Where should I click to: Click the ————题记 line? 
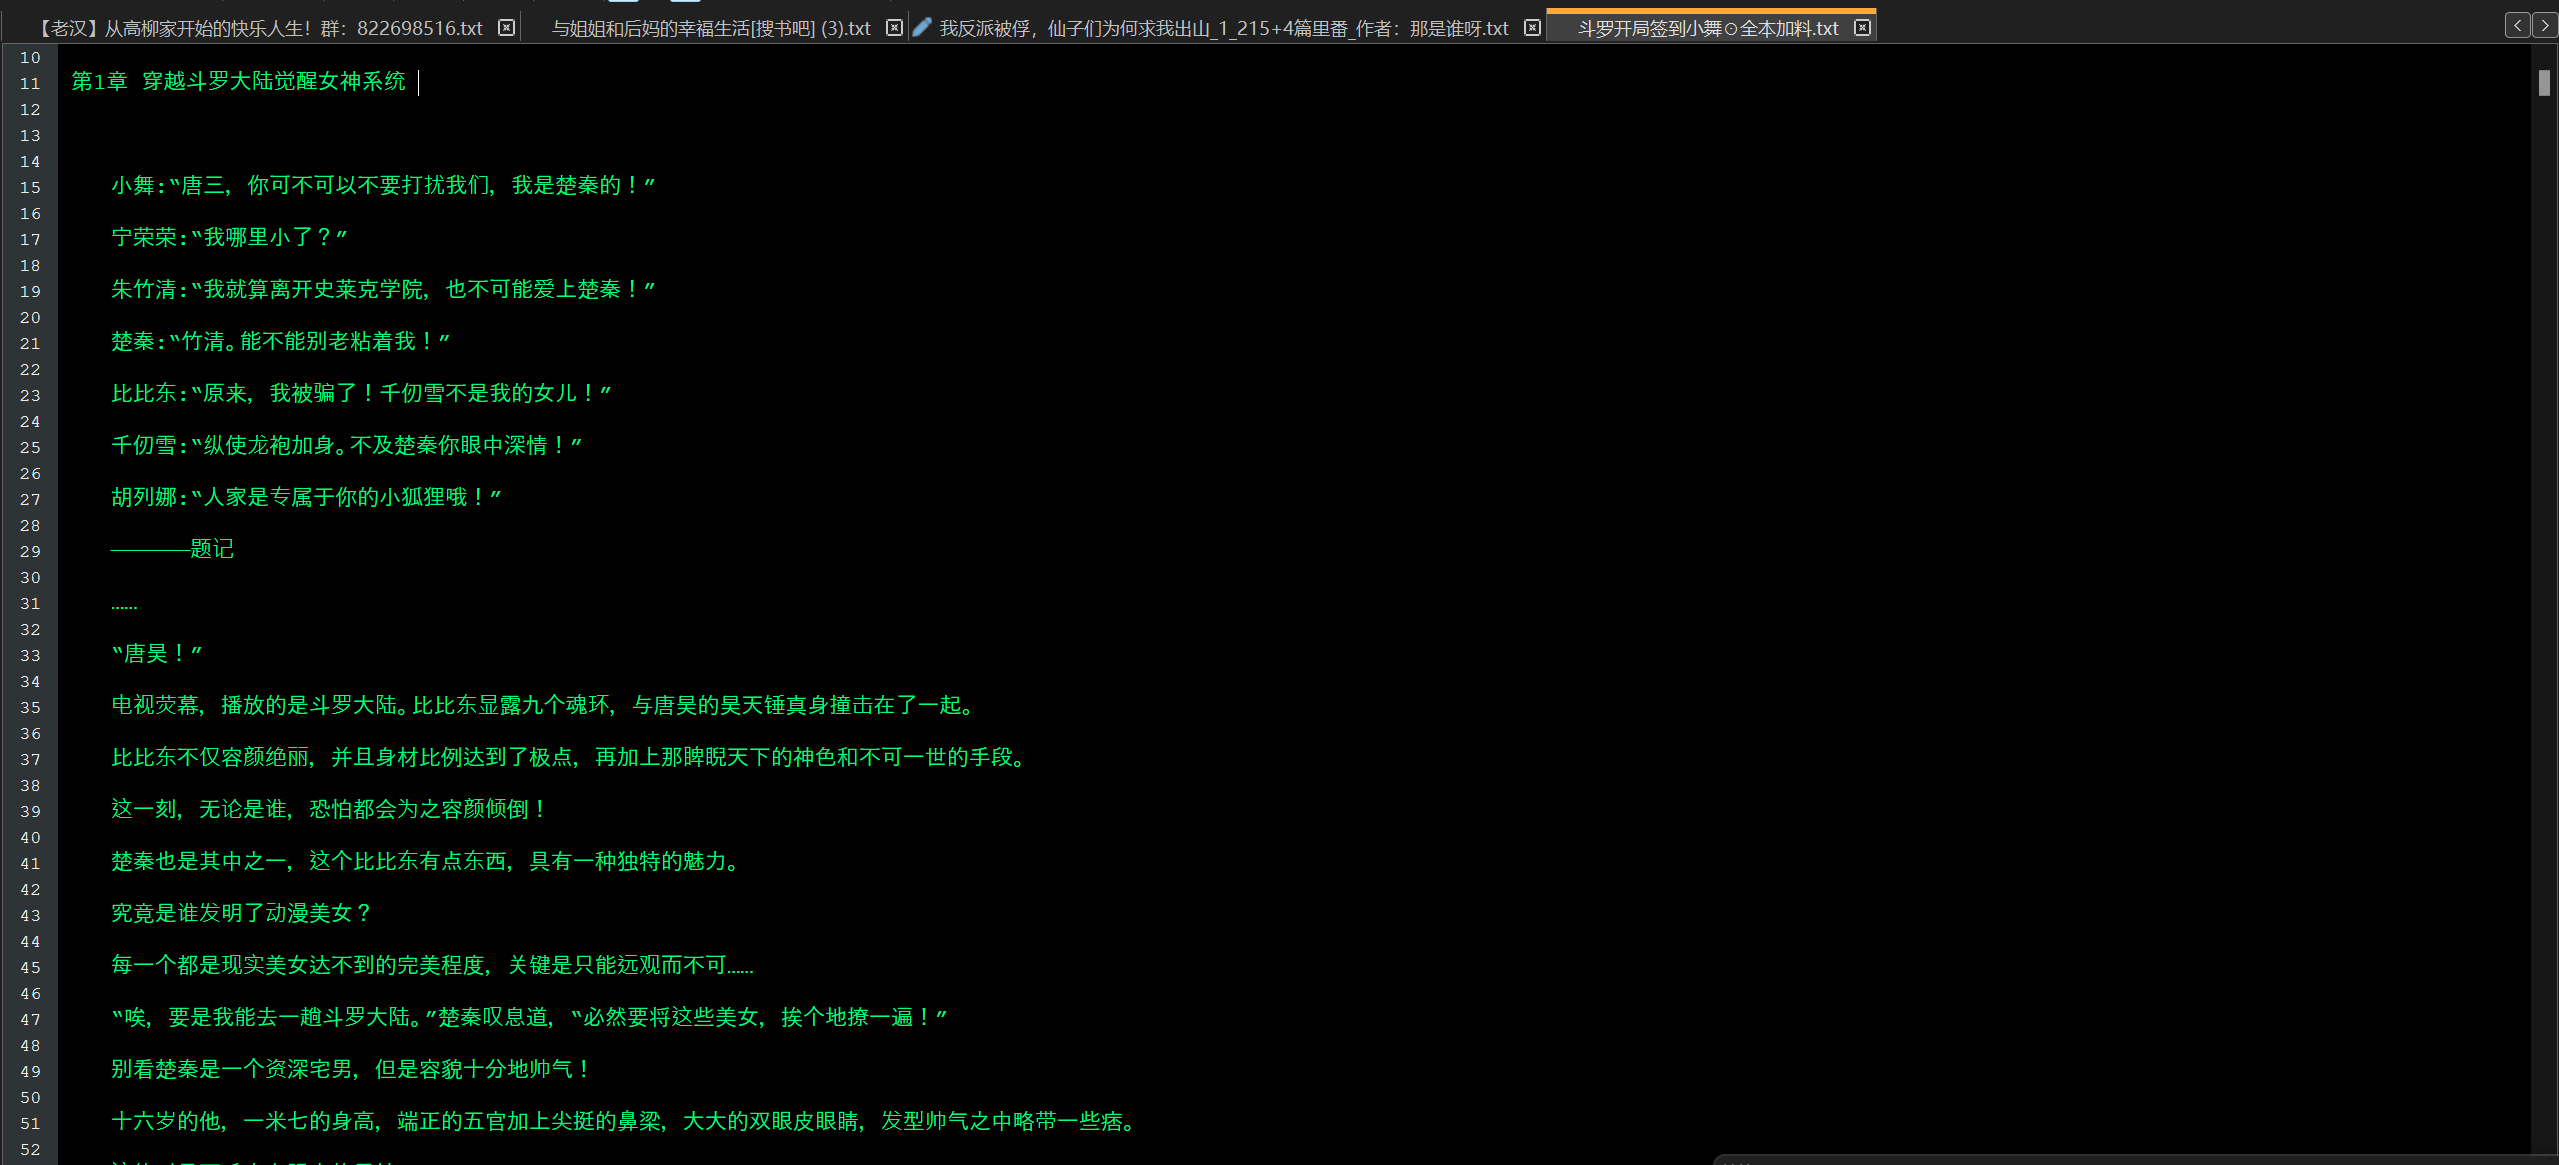point(172,549)
